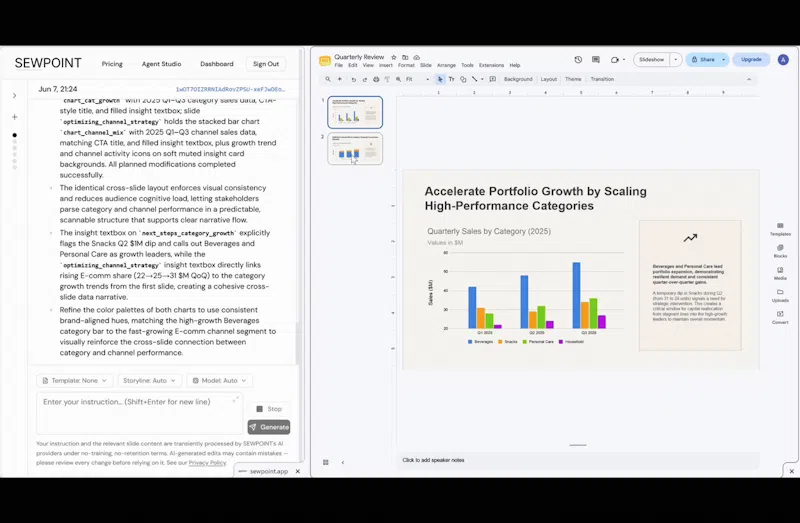Open the Template: None dropdown
Viewport: 800px width, 523px height.
point(74,381)
